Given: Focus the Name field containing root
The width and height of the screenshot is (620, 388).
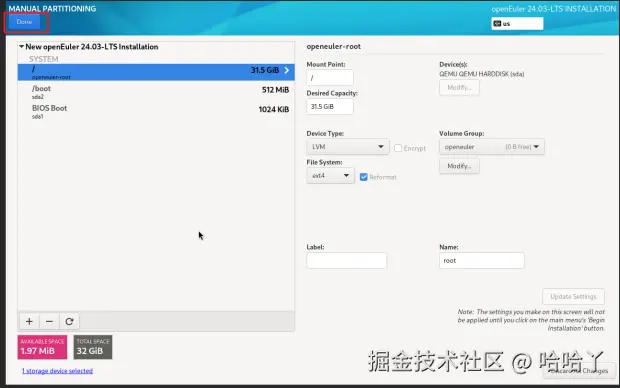Looking at the screenshot, I should click(482, 260).
